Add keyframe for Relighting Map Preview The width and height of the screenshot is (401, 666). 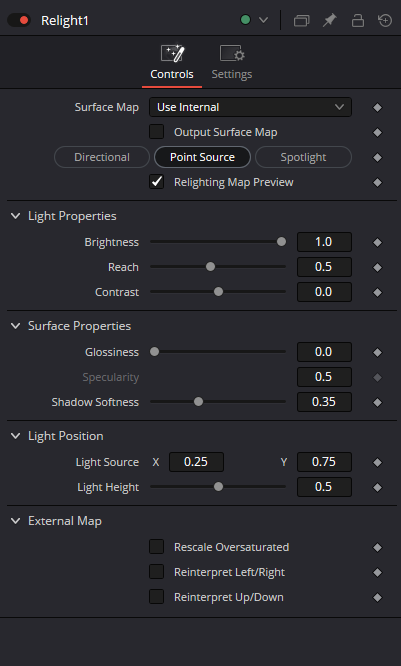[377, 183]
